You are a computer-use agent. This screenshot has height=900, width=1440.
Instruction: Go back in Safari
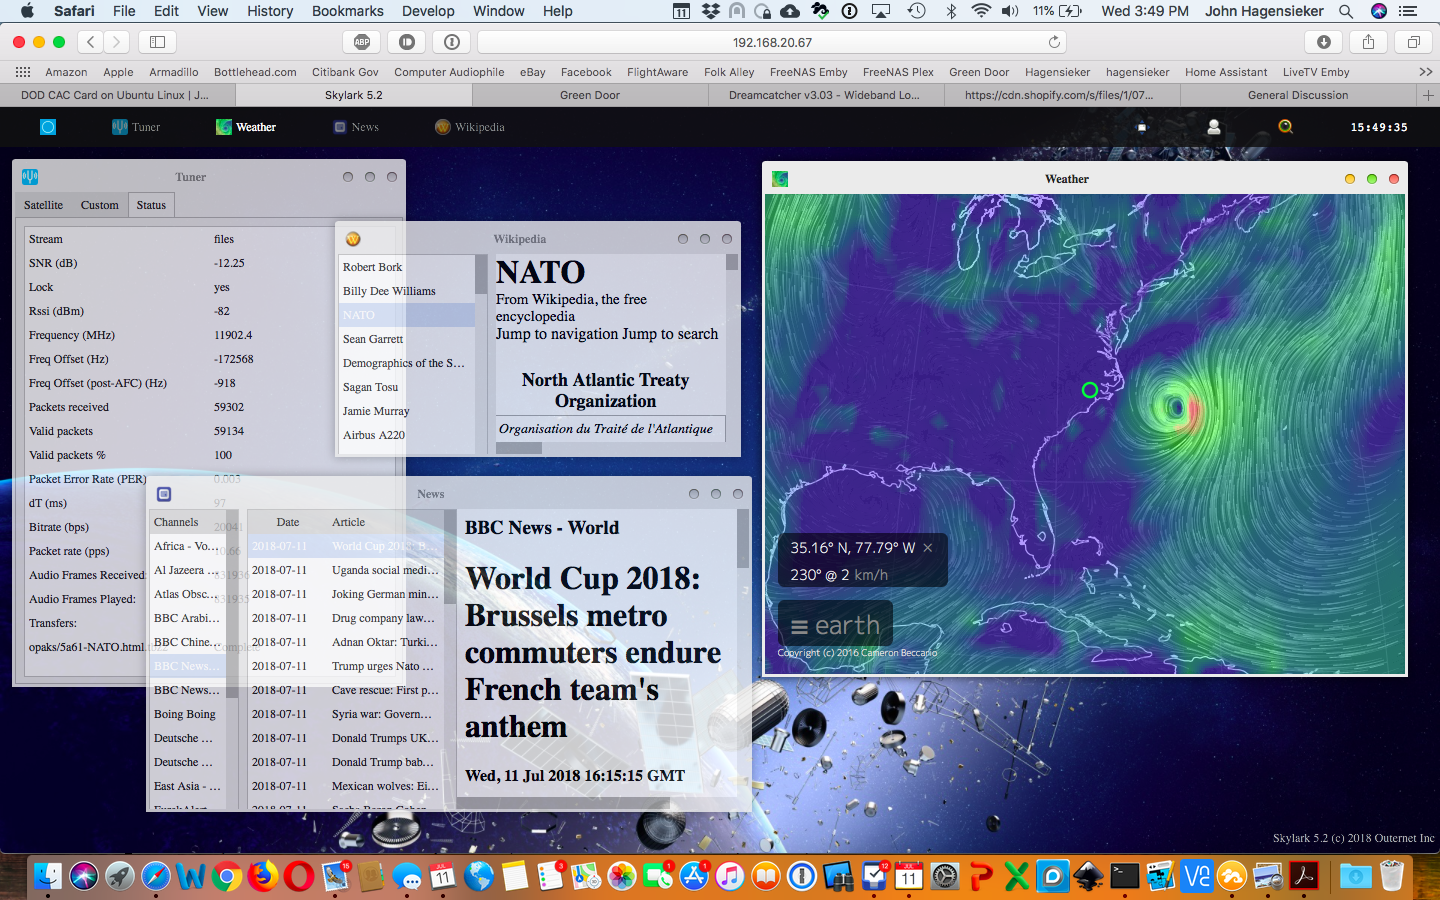[x=91, y=42]
